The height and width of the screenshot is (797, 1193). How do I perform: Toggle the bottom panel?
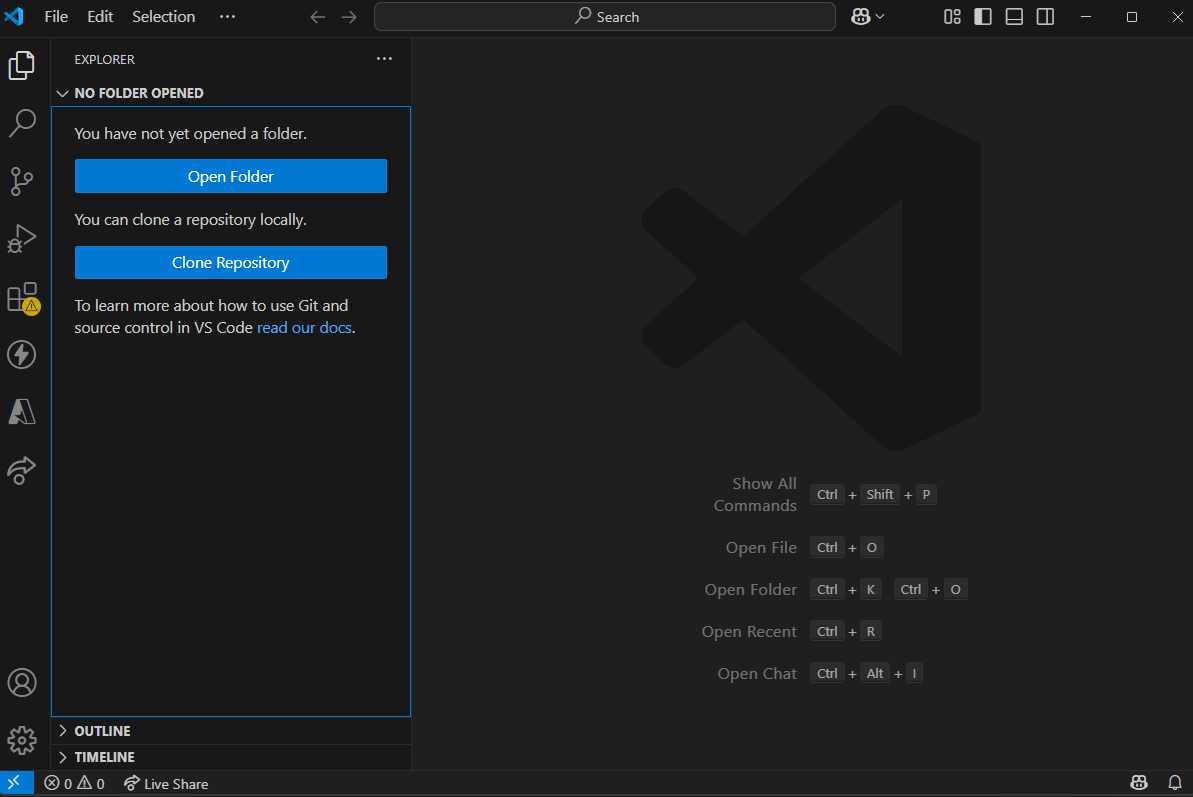1014,17
